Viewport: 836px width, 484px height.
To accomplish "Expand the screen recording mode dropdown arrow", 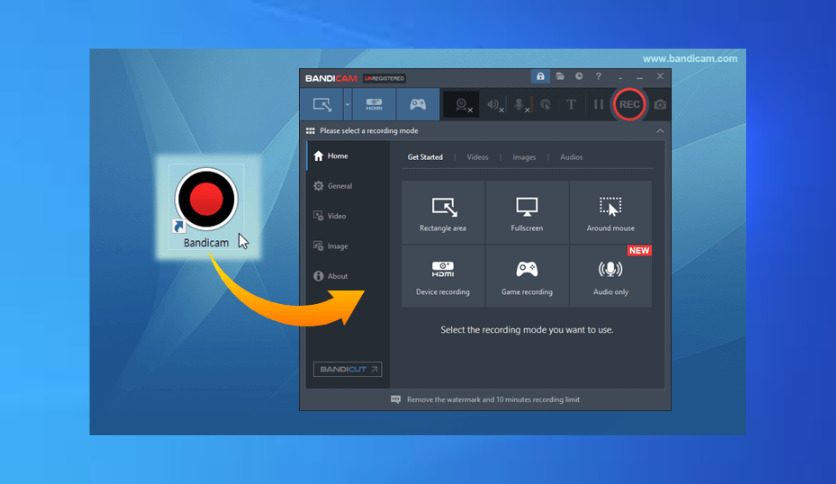I will [x=348, y=104].
